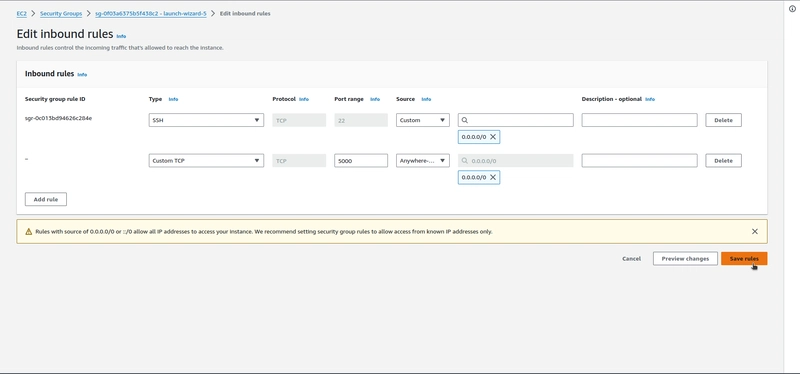Open the Info link beside Edit inbound rules heading
Viewport: 800px width, 374px height.
[x=121, y=36]
